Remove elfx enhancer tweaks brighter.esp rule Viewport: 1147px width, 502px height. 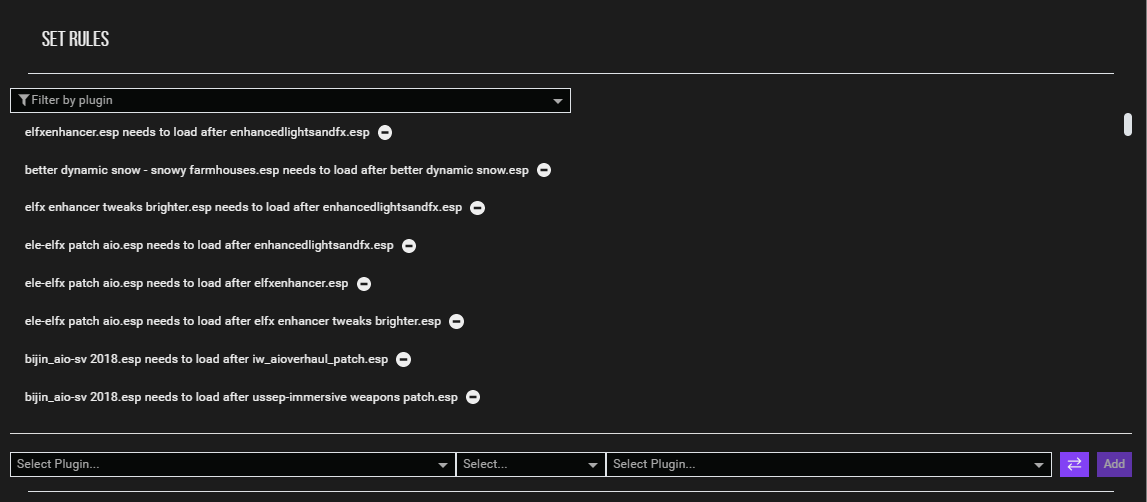click(x=477, y=208)
